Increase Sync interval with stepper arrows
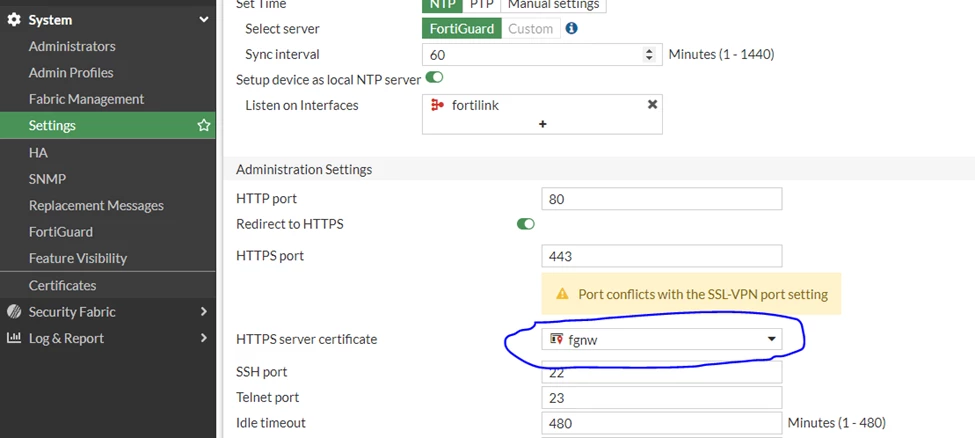This screenshot has width=975, height=438. [x=649, y=51]
